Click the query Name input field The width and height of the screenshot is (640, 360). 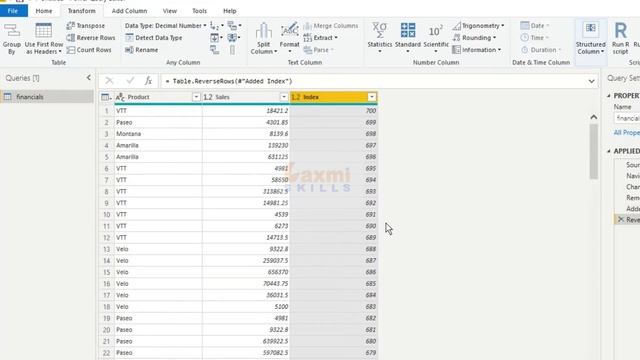627,118
